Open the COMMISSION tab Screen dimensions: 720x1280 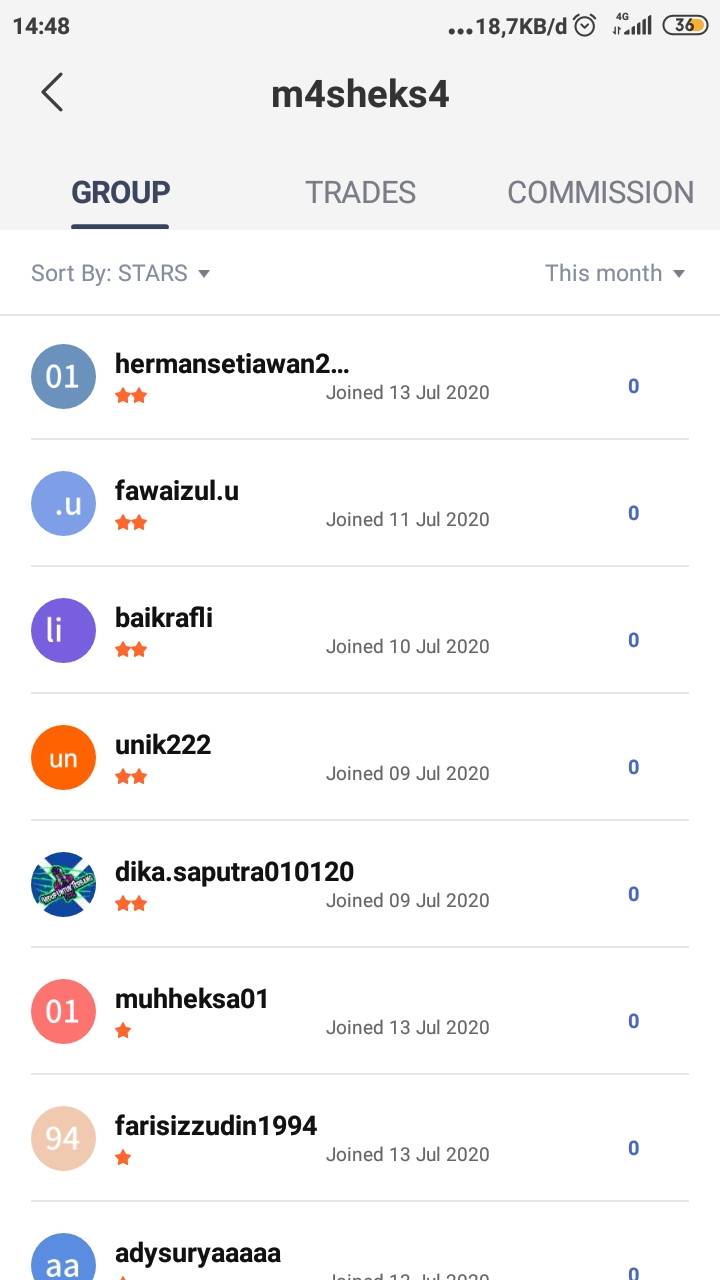tap(600, 192)
